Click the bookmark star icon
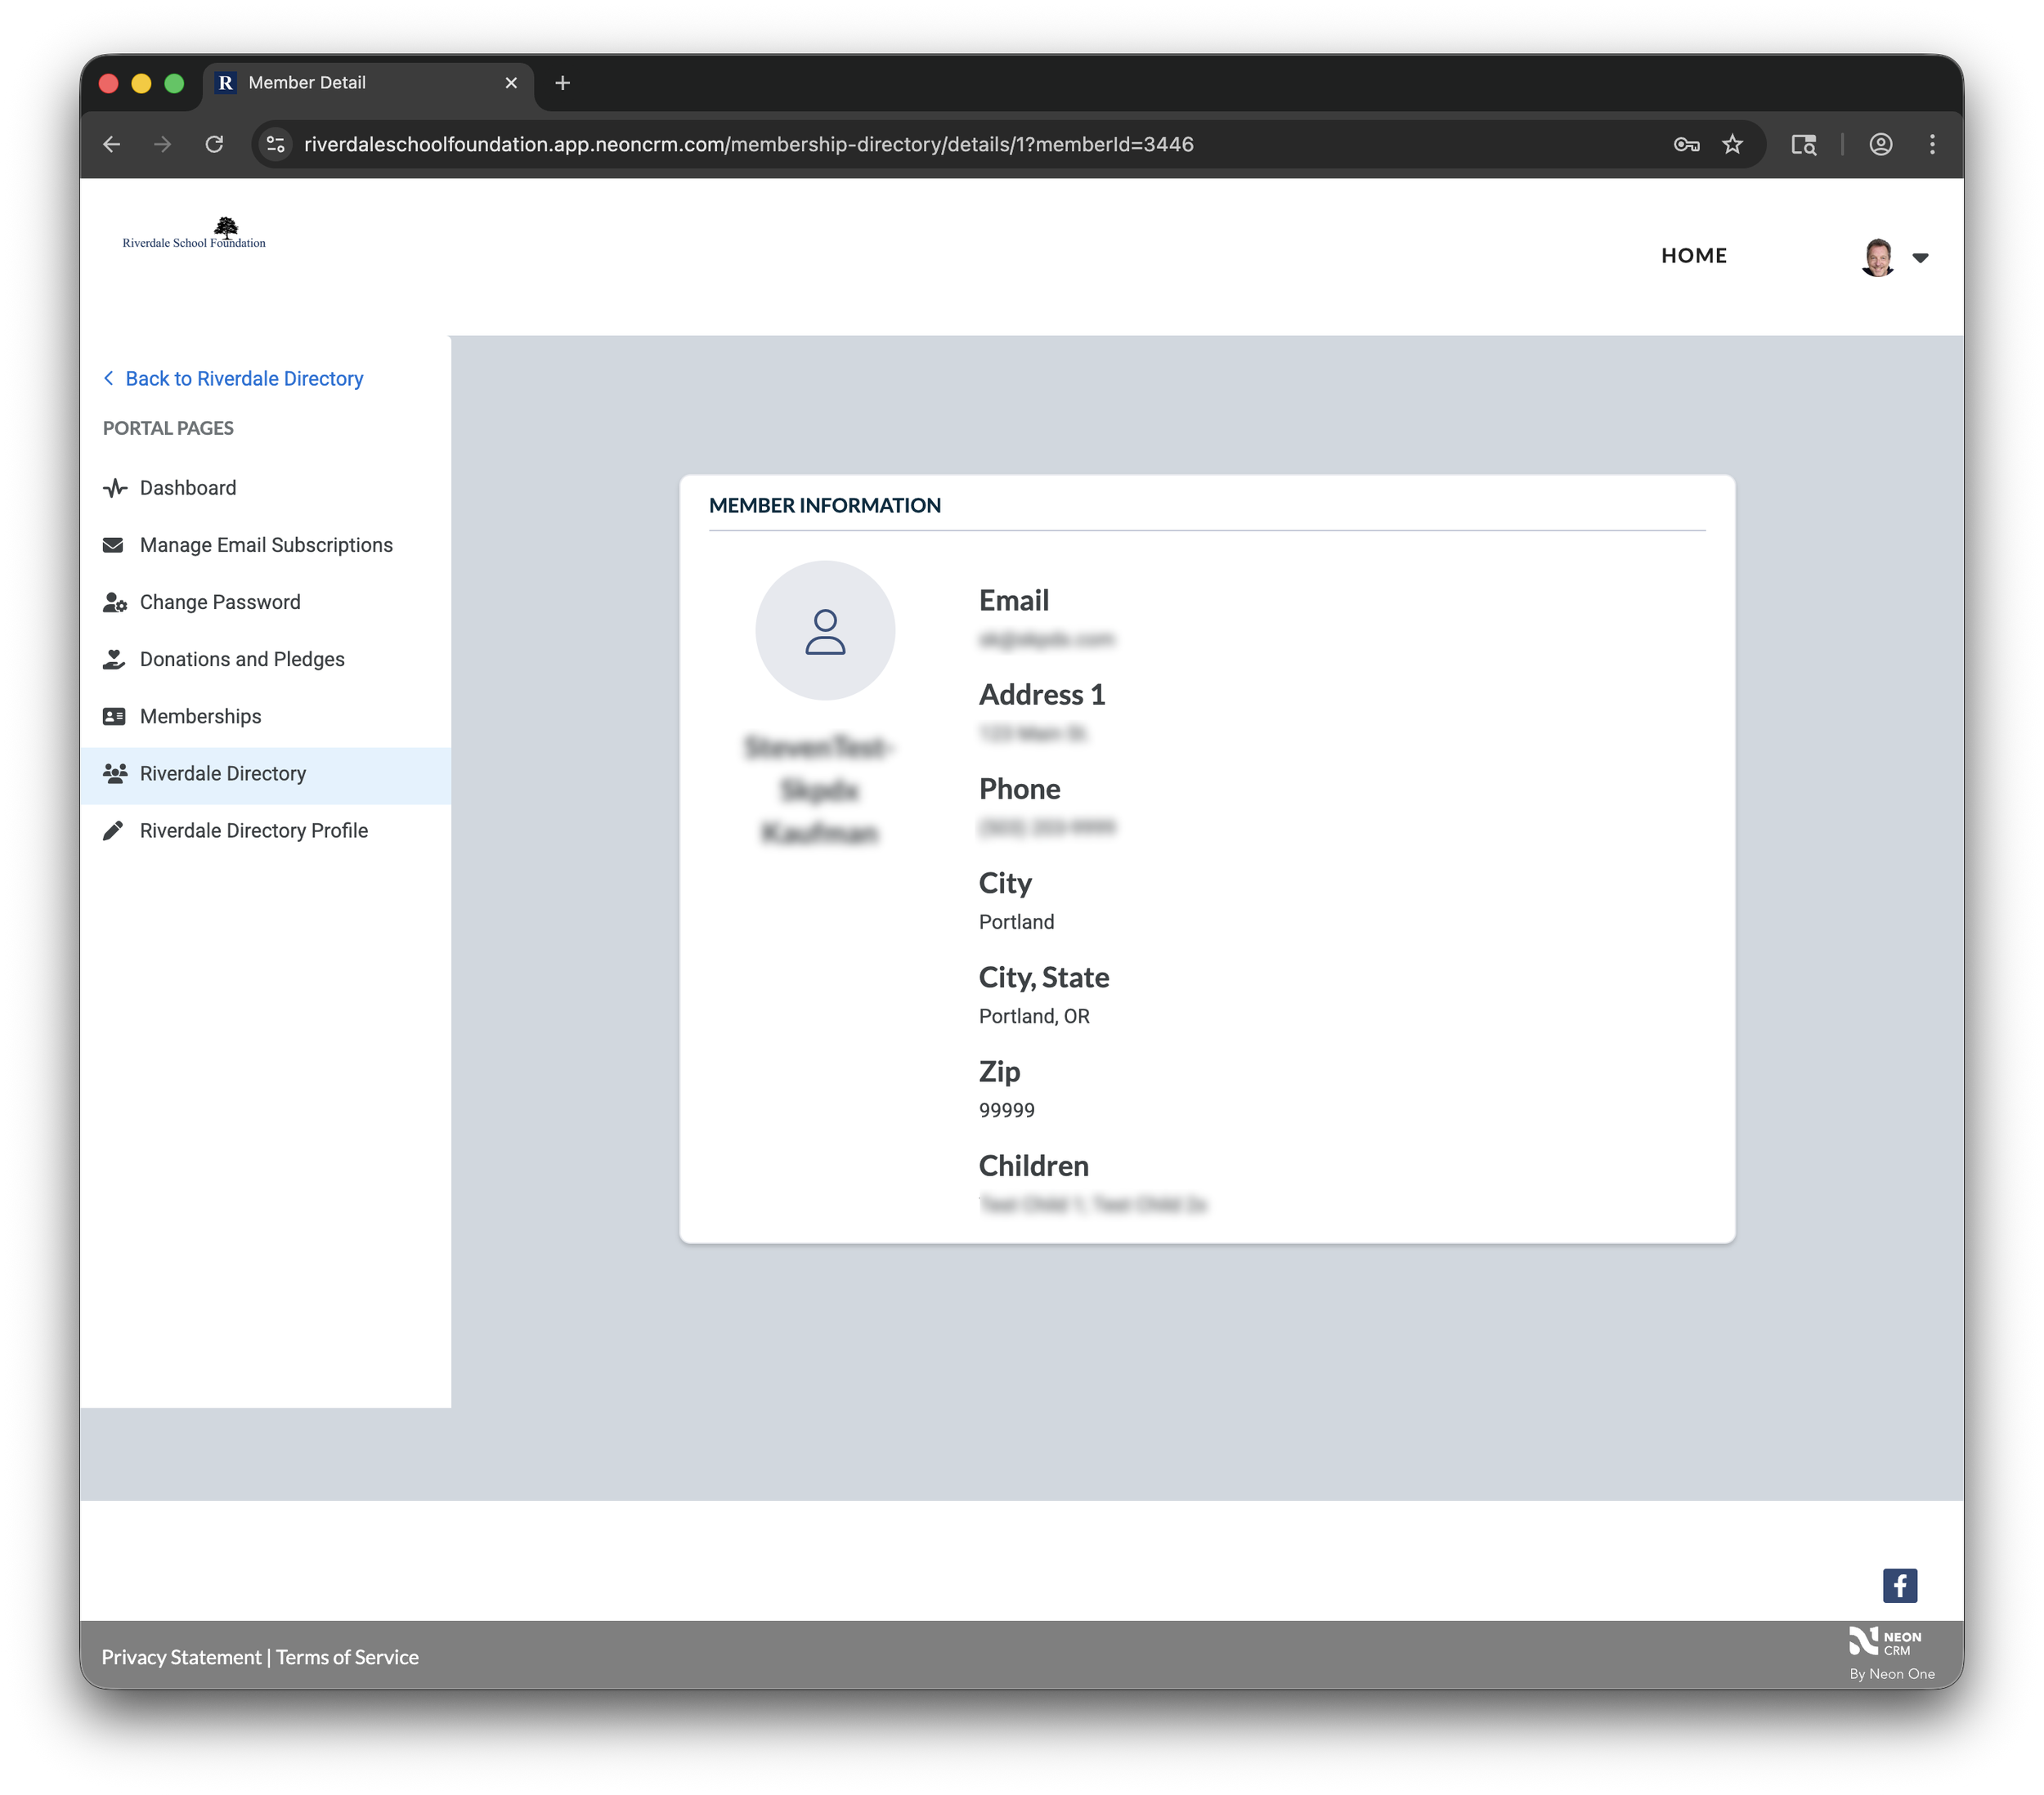The width and height of the screenshot is (2044, 1795). click(x=1732, y=144)
